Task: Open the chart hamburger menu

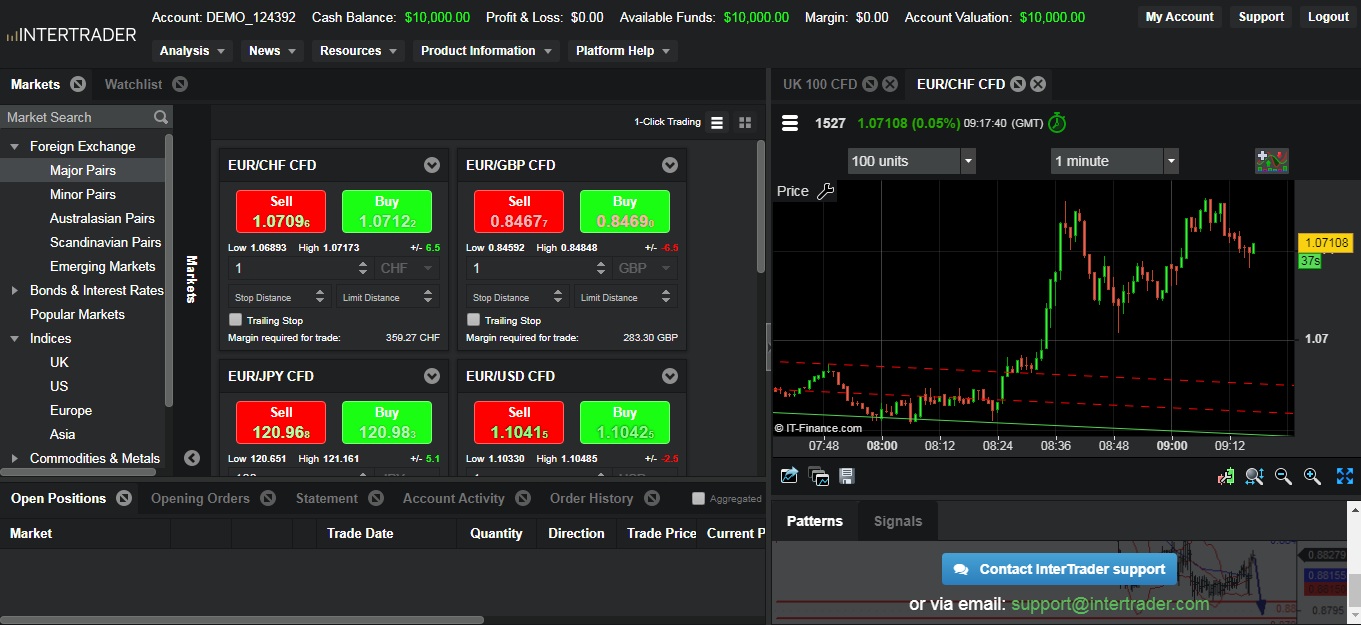Action: click(790, 123)
